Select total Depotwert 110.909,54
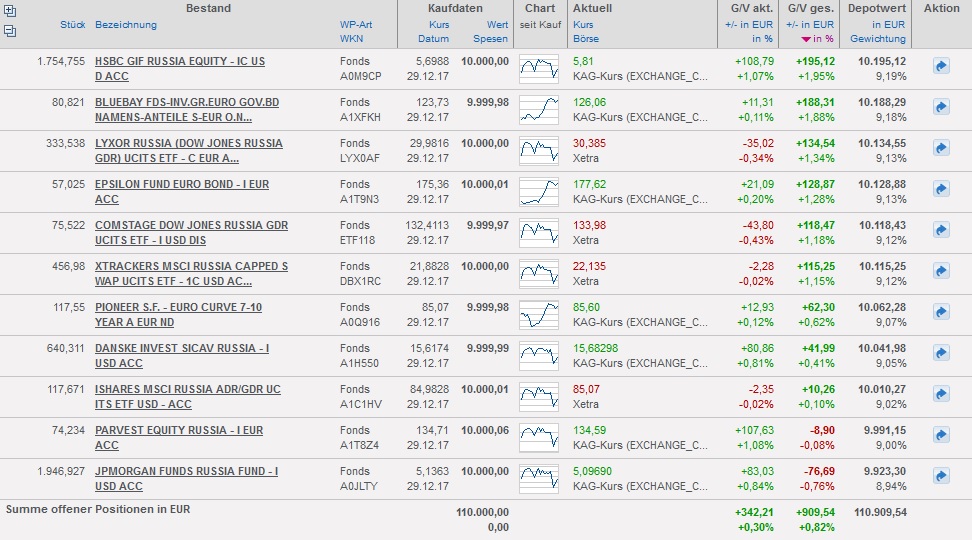 click(x=880, y=512)
